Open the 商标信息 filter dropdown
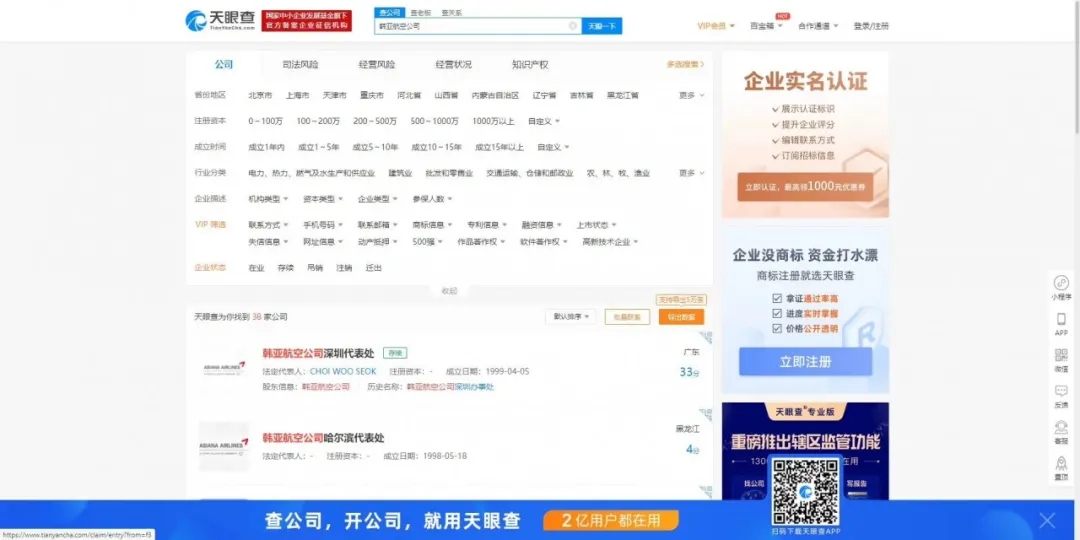 [432, 225]
